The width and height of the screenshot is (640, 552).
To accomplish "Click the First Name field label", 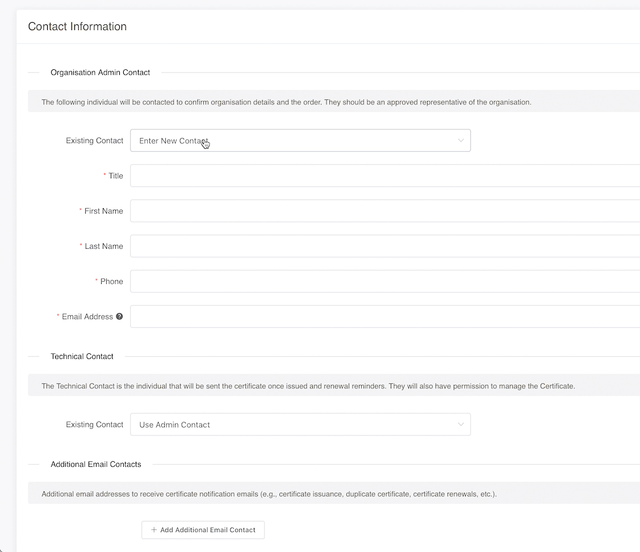I will pyautogui.click(x=104, y=211).
